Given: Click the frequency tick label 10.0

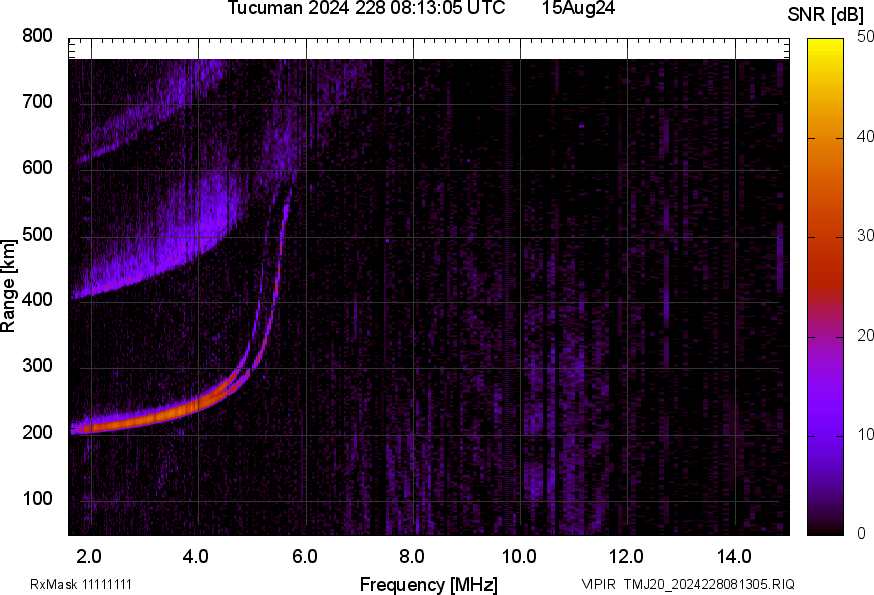Looking at the screenshot, I should coord(519,557).
